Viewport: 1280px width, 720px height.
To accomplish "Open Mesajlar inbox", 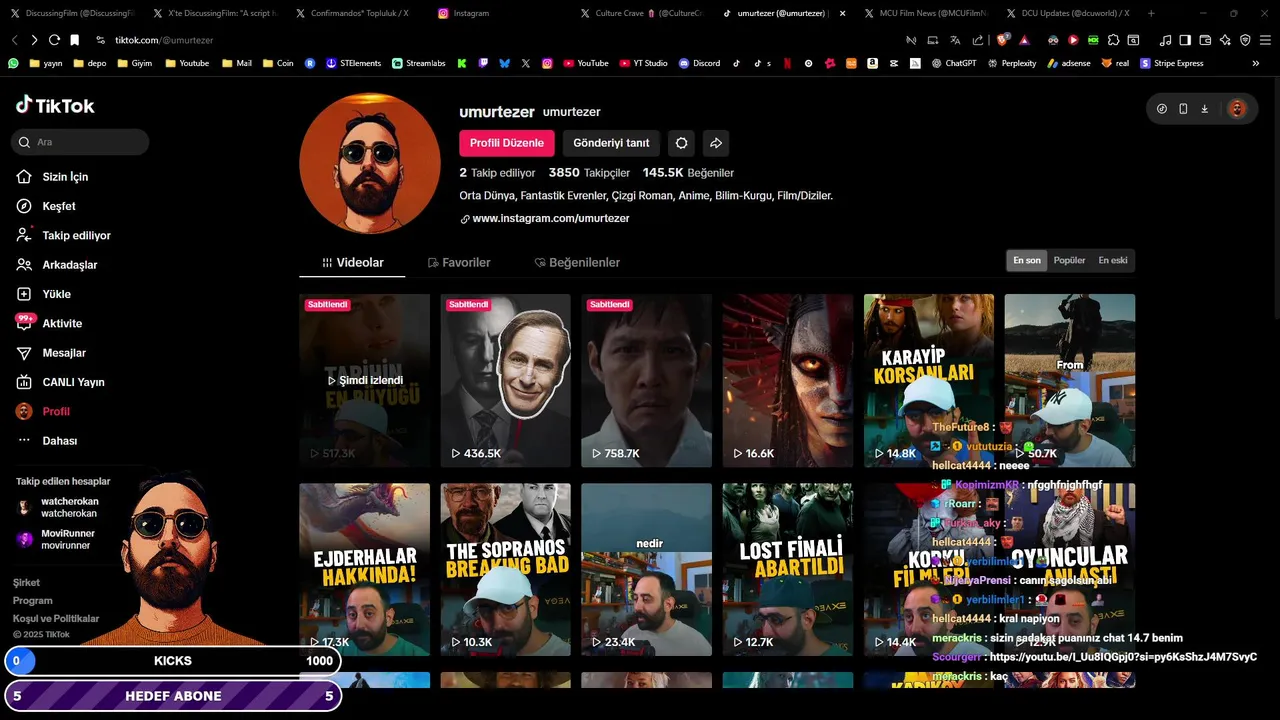I will click(51, 353).
